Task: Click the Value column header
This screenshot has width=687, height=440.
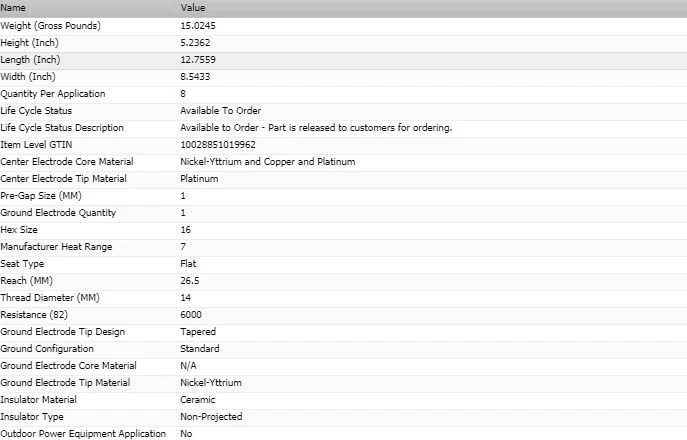Action: 193,8
